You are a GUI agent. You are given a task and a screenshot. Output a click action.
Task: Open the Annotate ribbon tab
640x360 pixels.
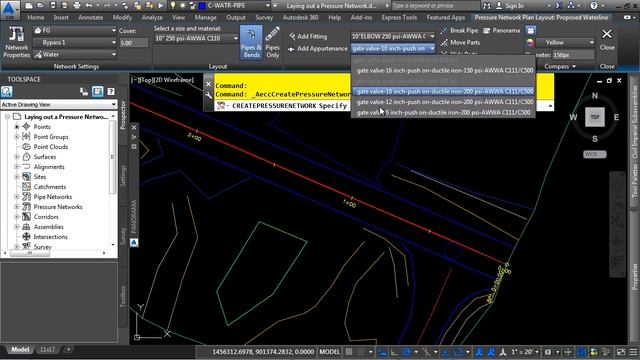[91, 18]
